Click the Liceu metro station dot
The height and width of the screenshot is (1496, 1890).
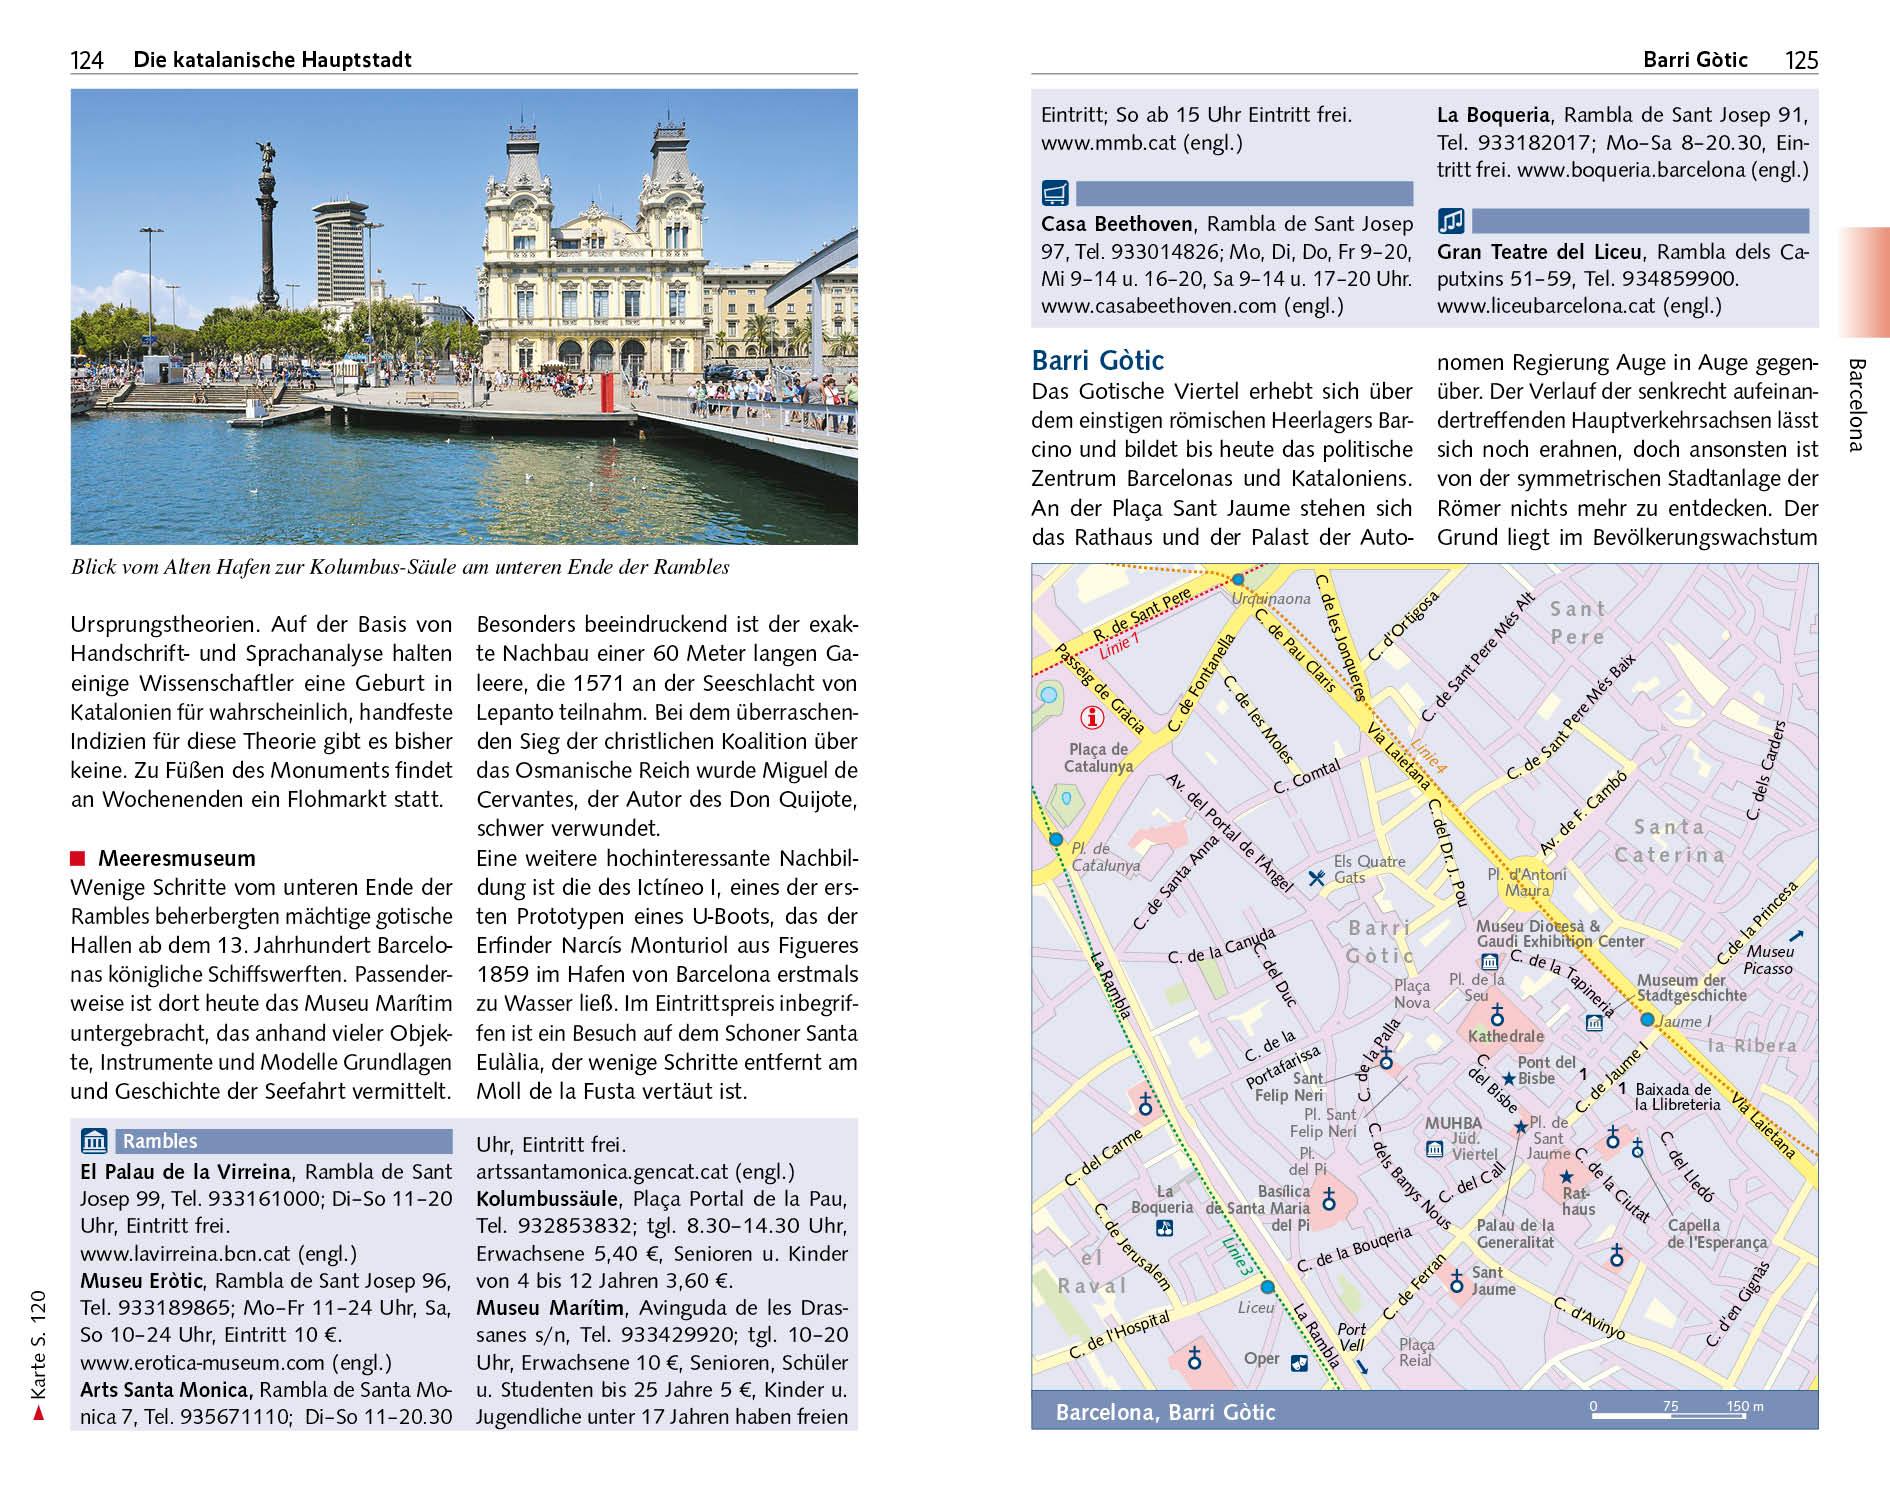pyautogui.click(x=1267, y=1287)
